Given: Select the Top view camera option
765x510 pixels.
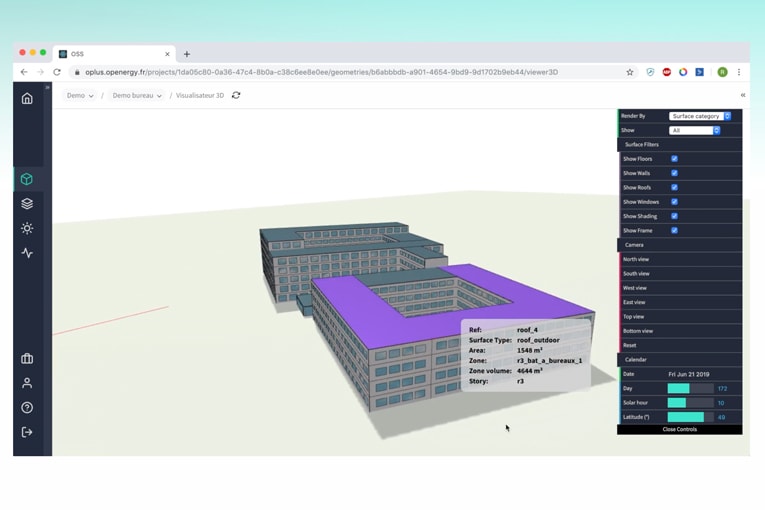Looking at the screenshot, I should coord(634,316).
